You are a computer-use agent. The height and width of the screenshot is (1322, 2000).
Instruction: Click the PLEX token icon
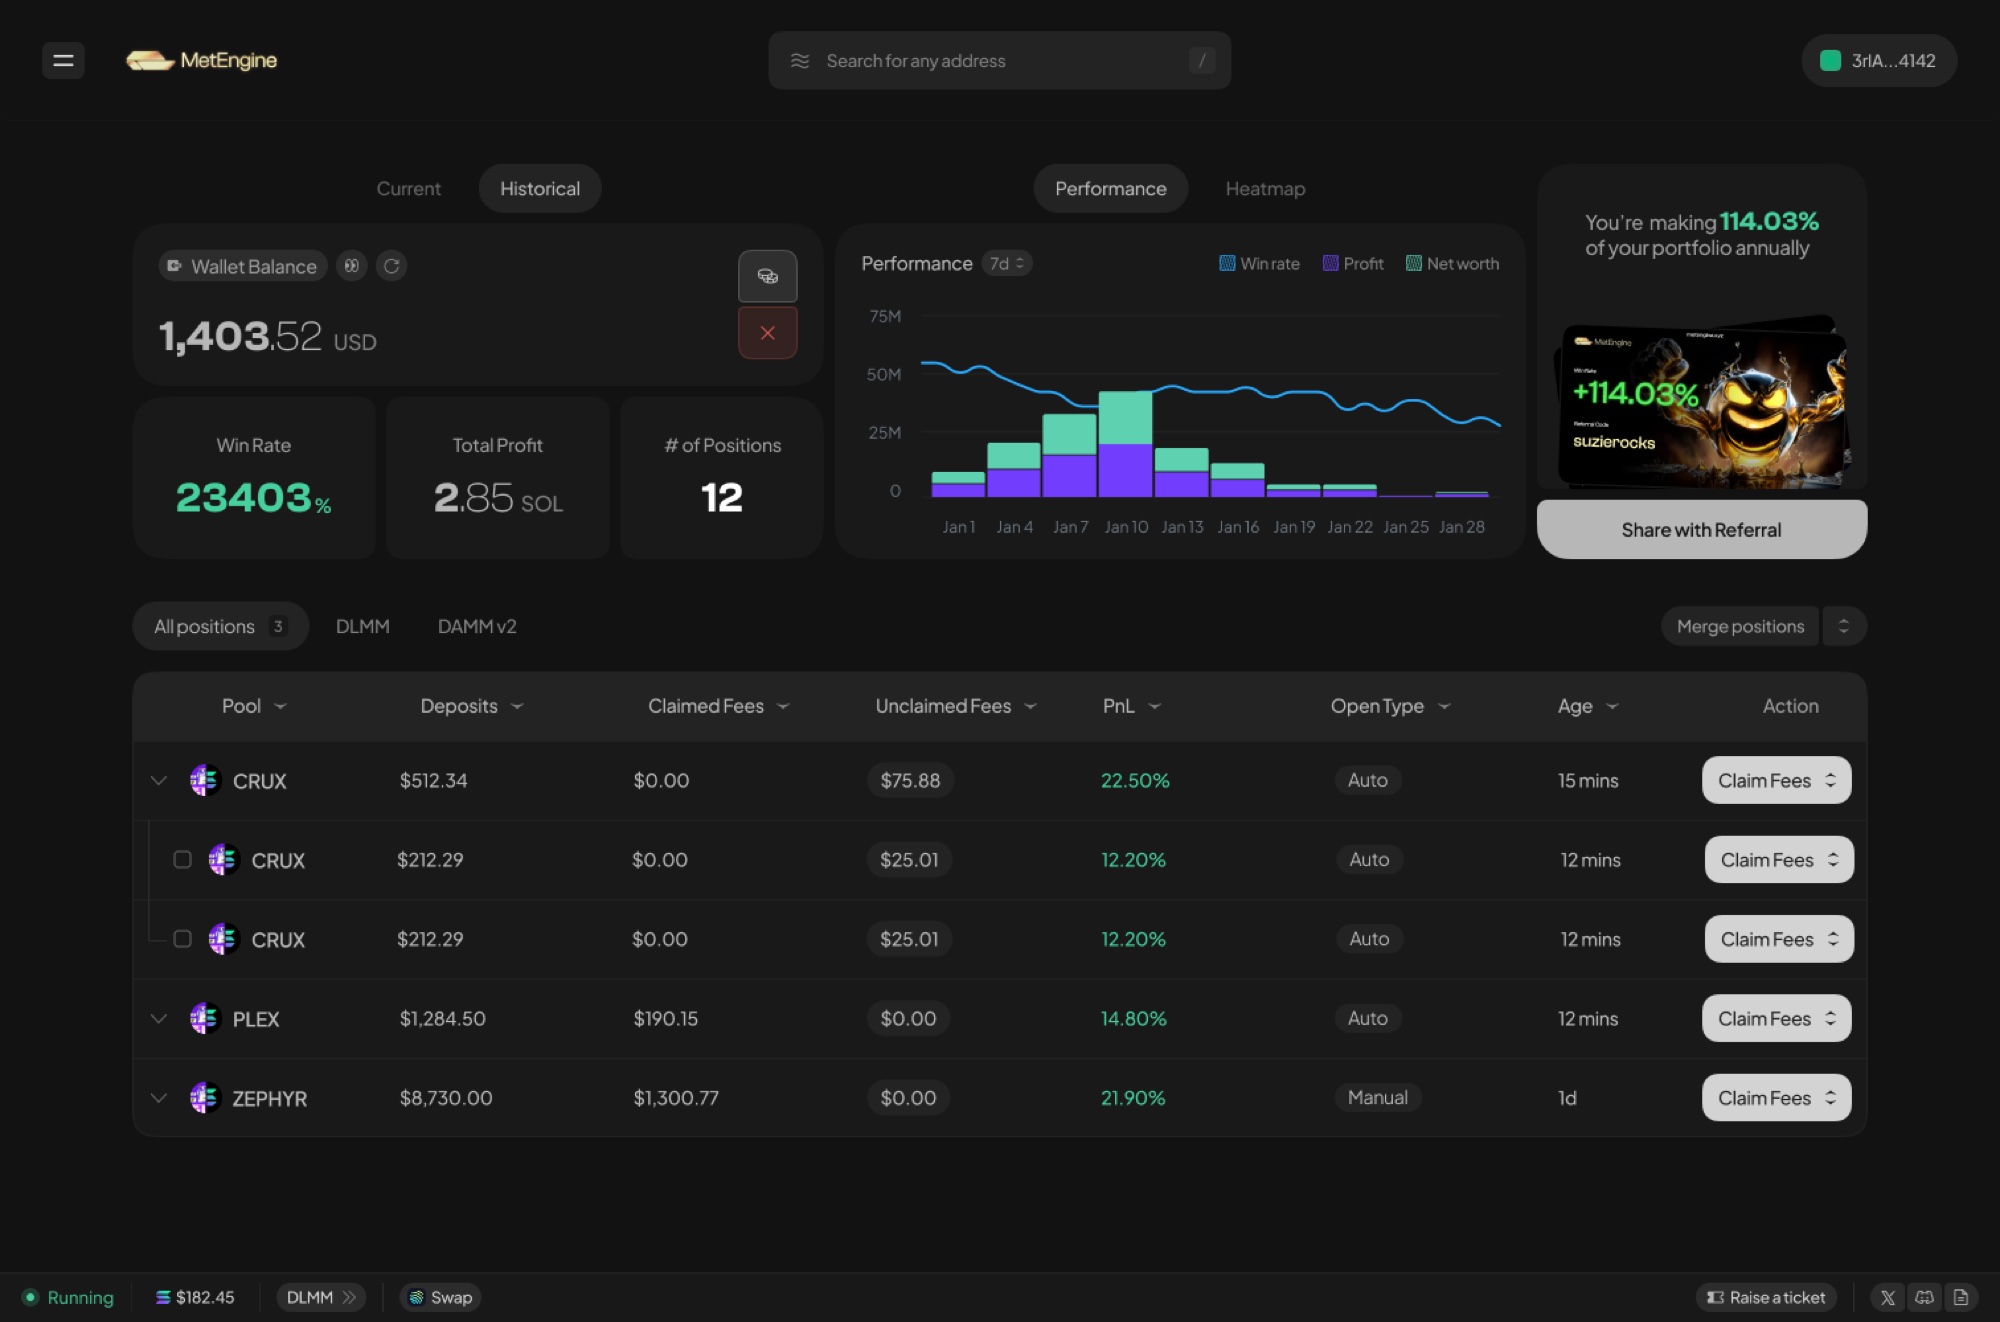point(204,1018)
